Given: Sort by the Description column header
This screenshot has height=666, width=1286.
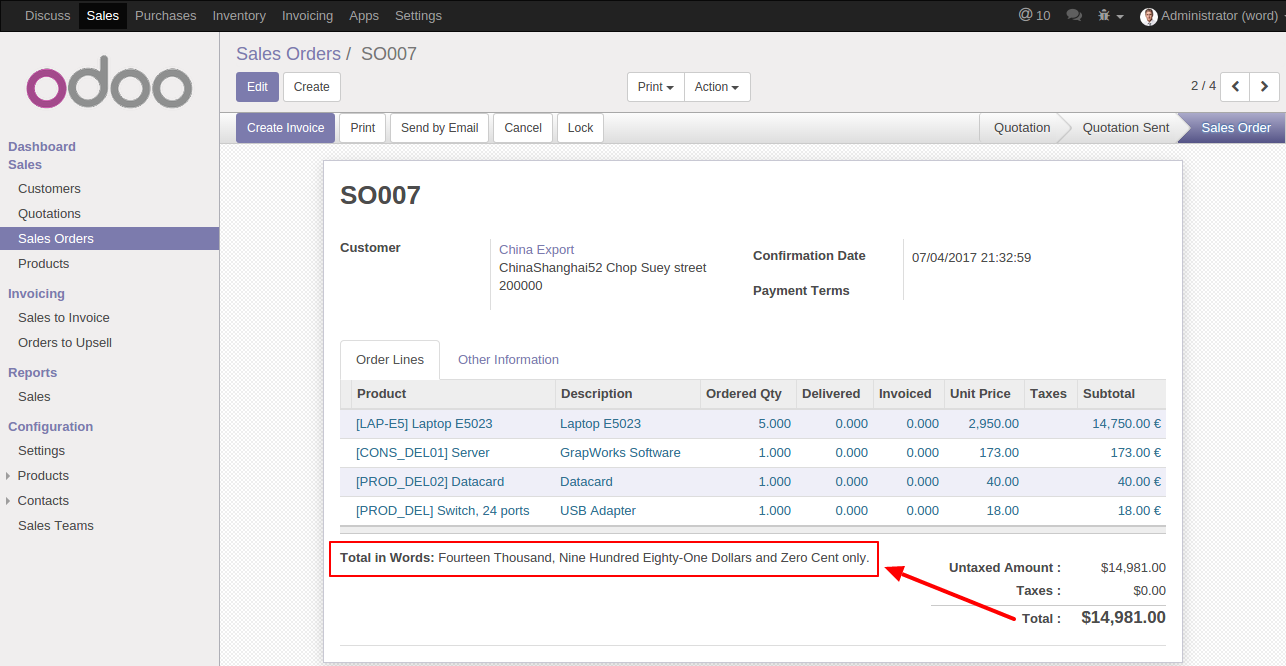Looking at the screenshot, I should pyautogui.click(x=628, y=394).
